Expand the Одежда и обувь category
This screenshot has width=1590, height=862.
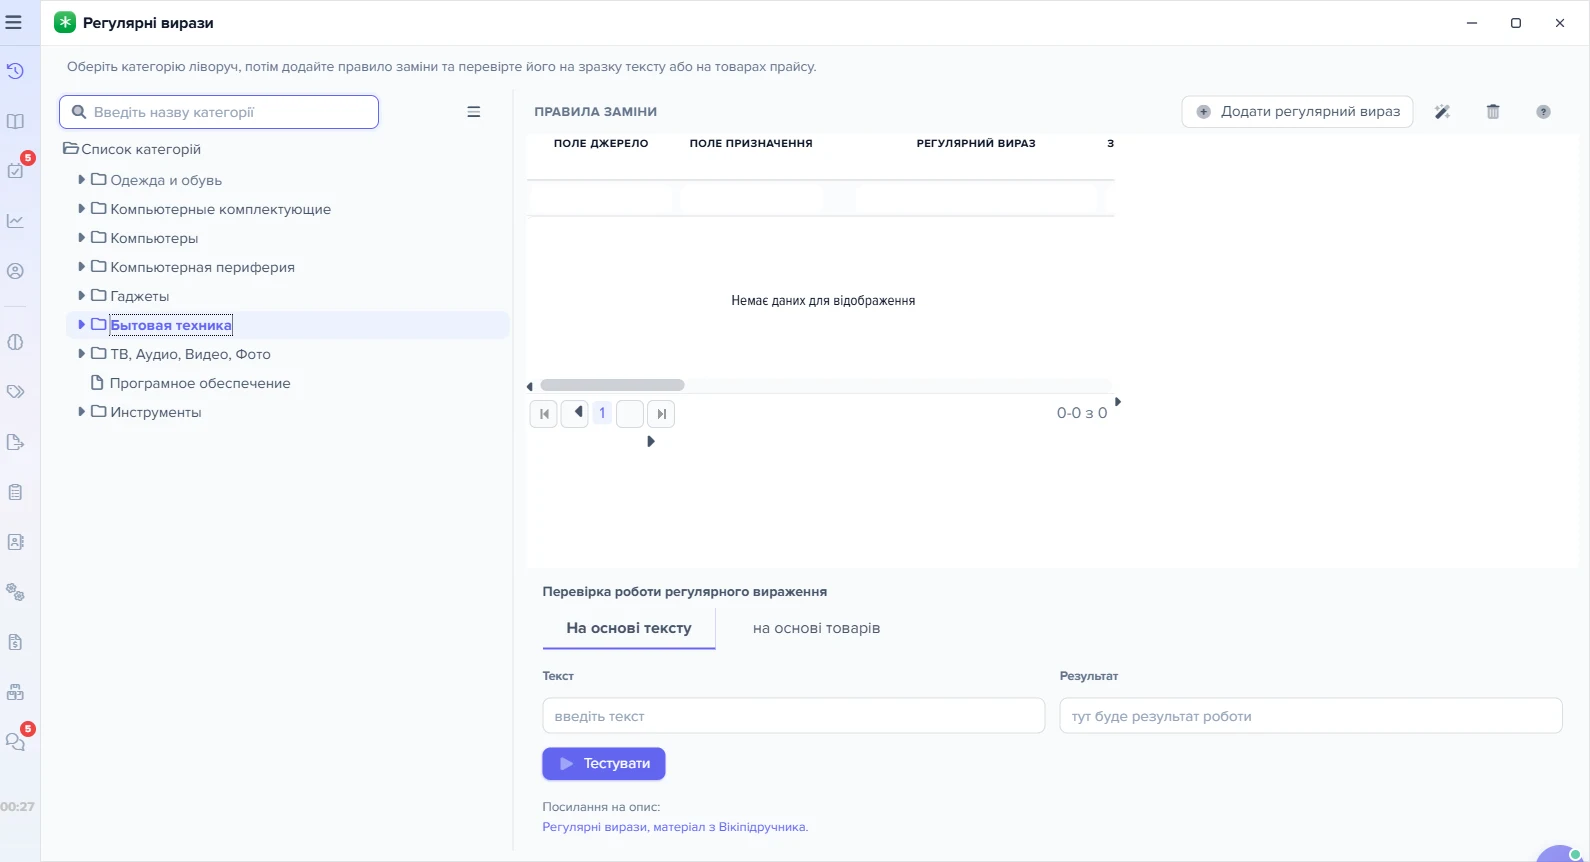(x=81, y=180)
